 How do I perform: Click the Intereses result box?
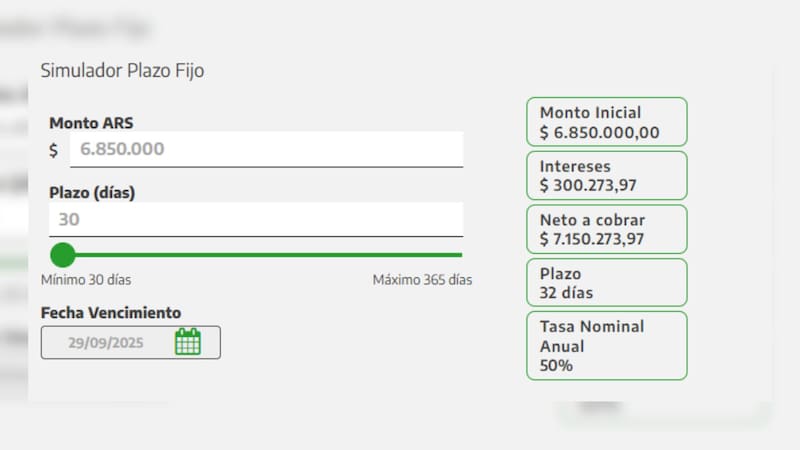pos(607,176)
